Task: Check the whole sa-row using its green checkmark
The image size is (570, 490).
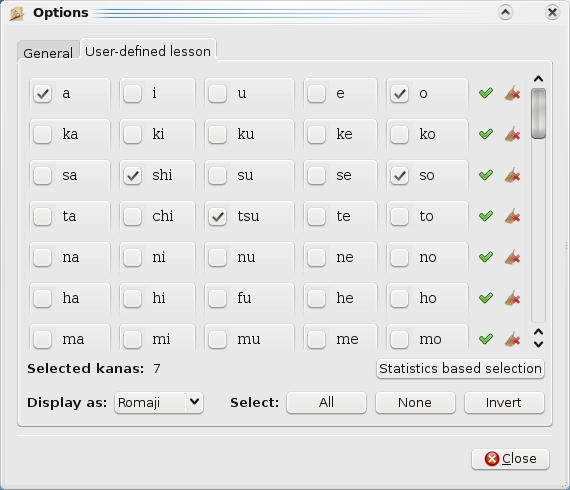Action: point(486,175)
